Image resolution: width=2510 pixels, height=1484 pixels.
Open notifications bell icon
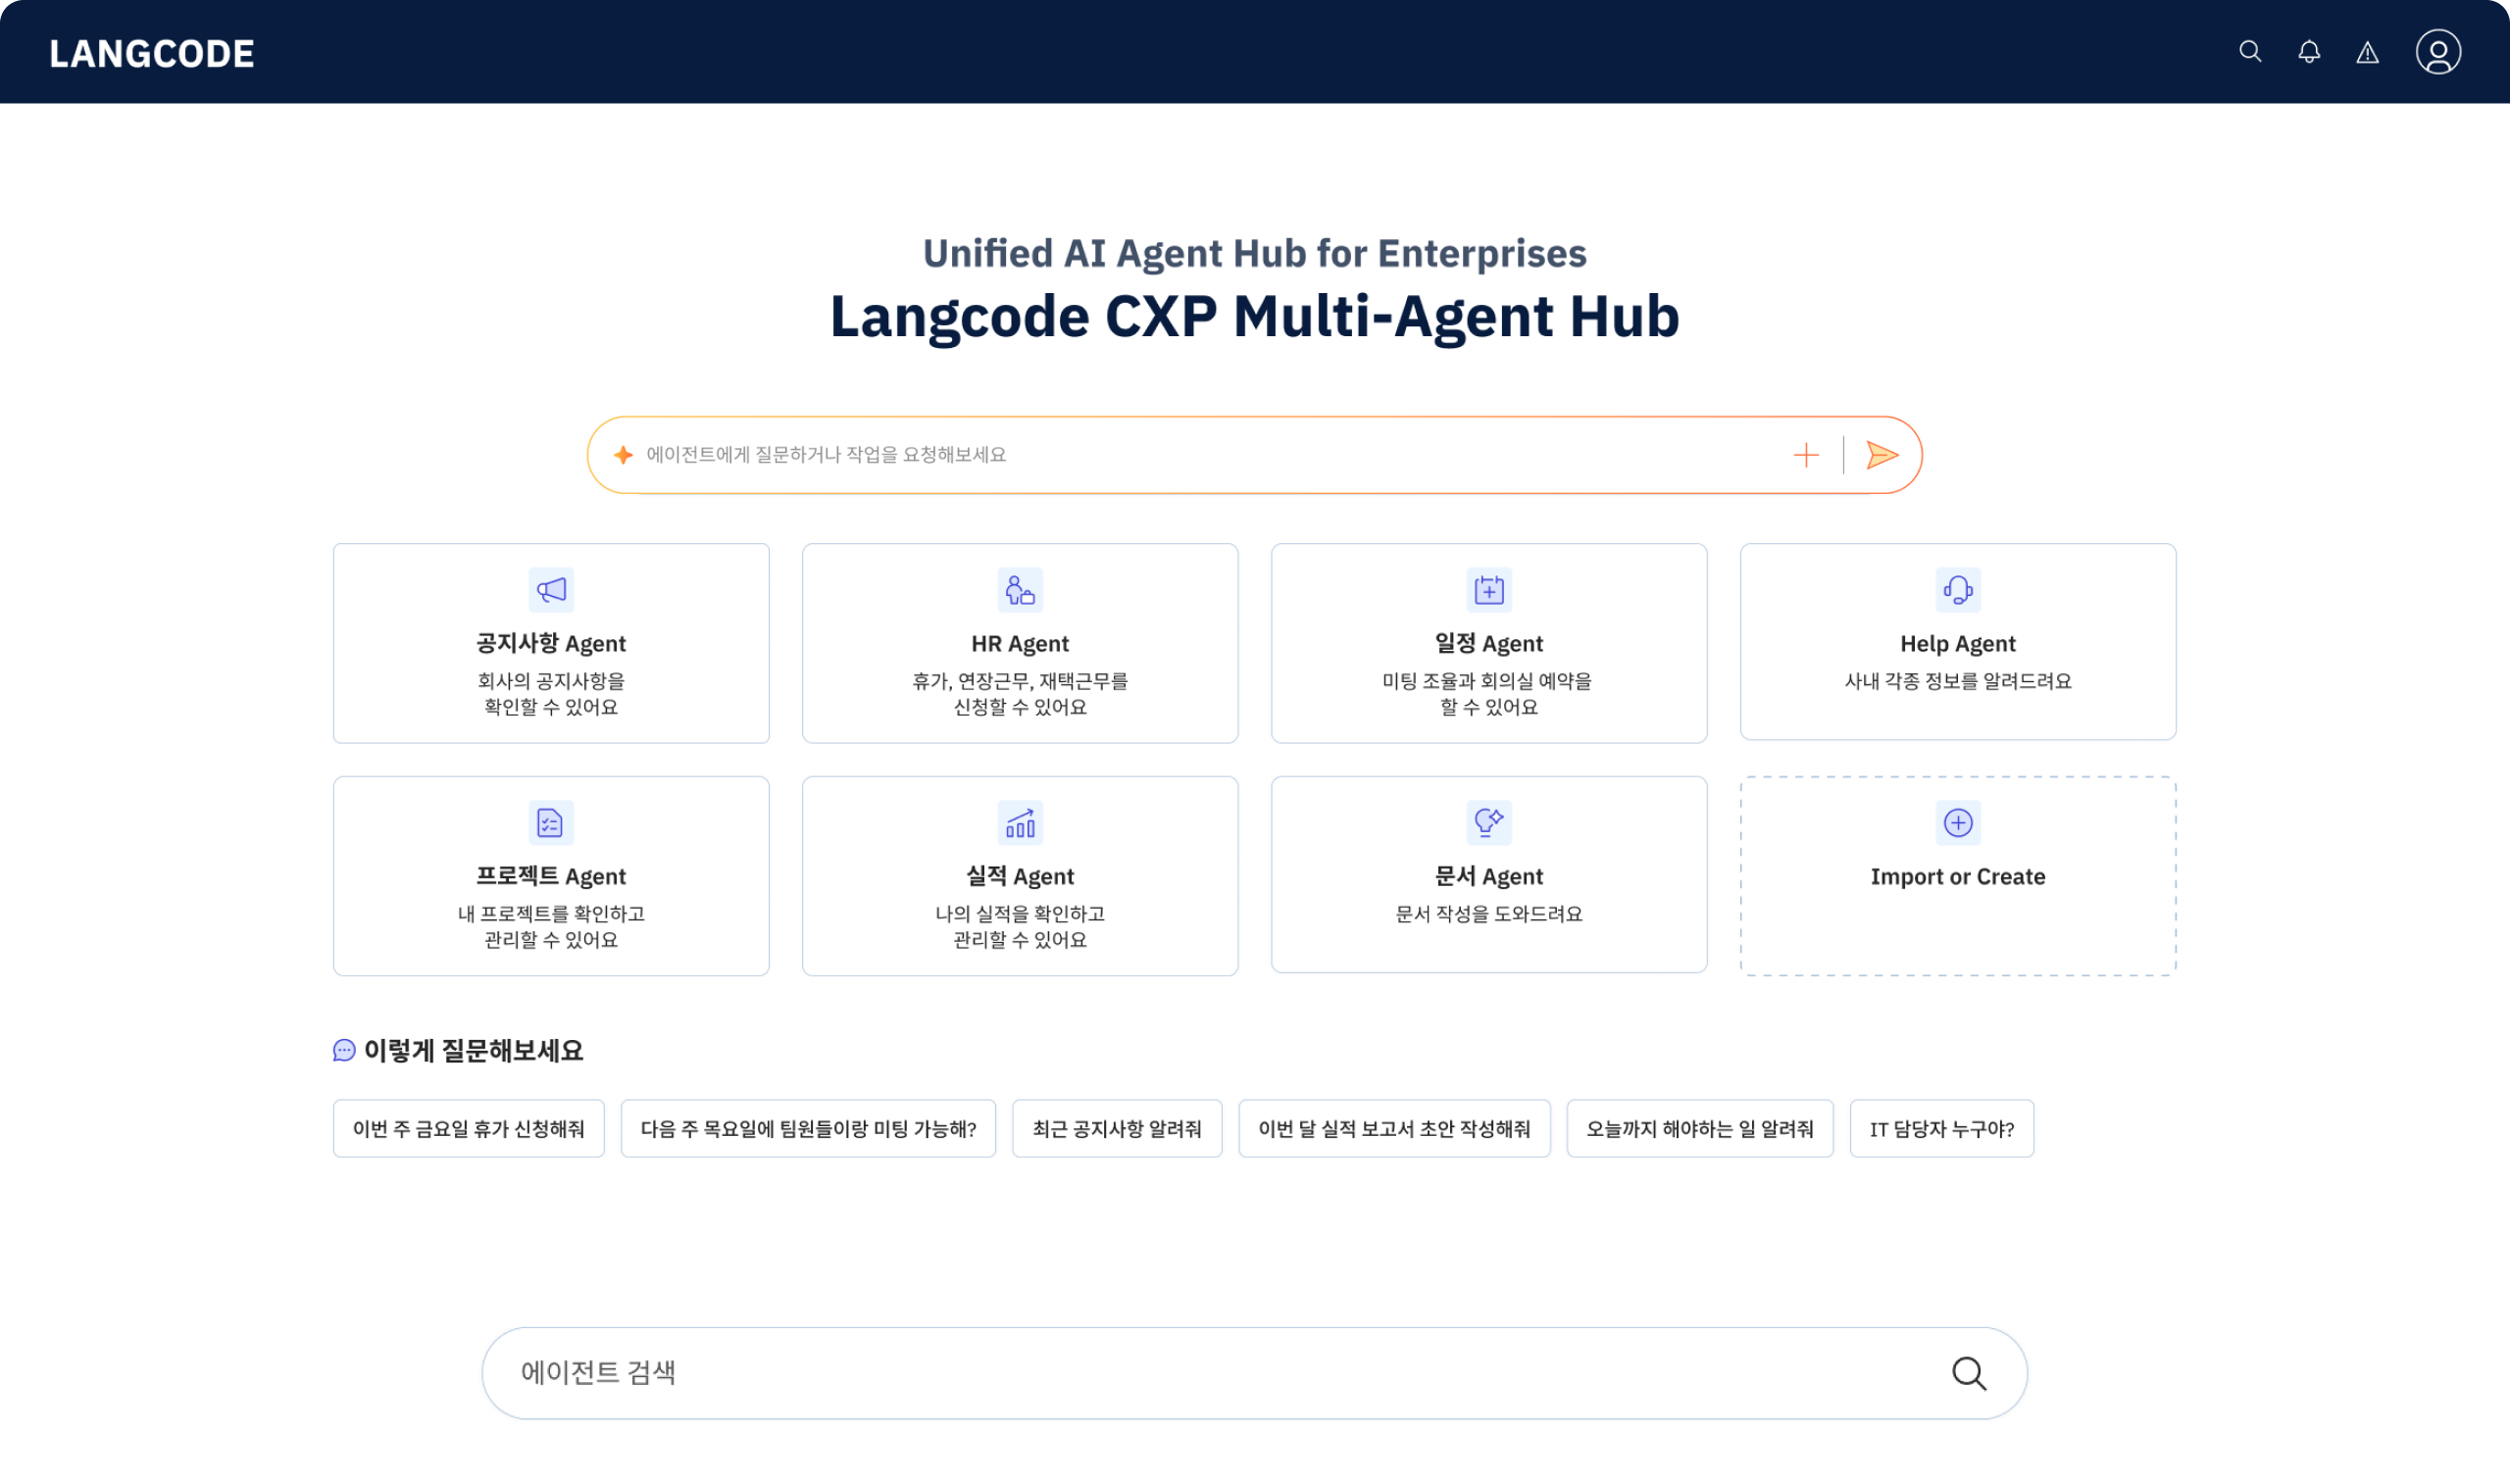pyautogui.click(x=2309, y=52)
